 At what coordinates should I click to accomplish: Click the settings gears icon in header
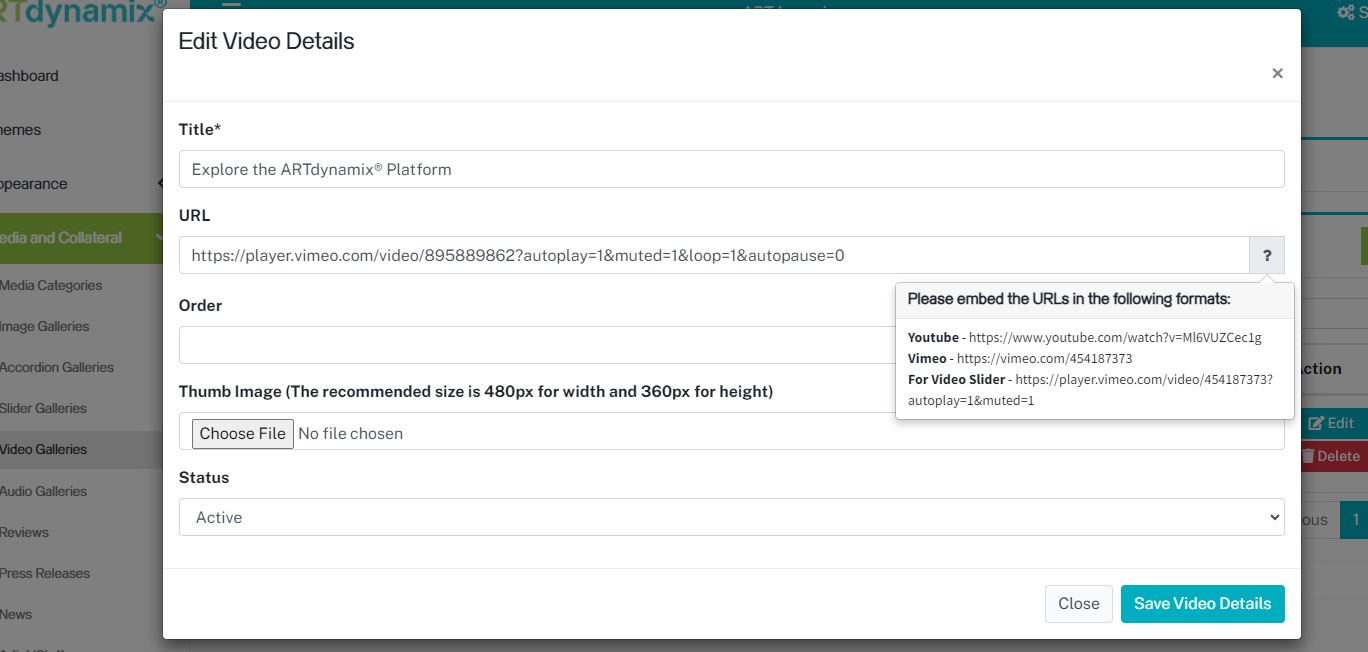click(1347, 12)
